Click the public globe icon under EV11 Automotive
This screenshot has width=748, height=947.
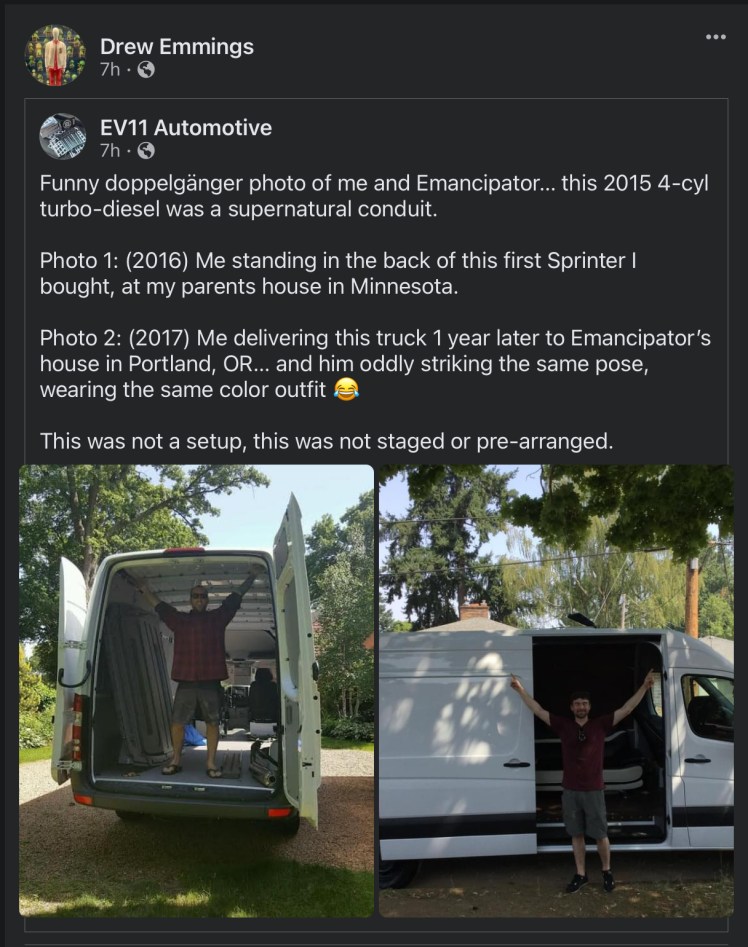click(146, 151)
